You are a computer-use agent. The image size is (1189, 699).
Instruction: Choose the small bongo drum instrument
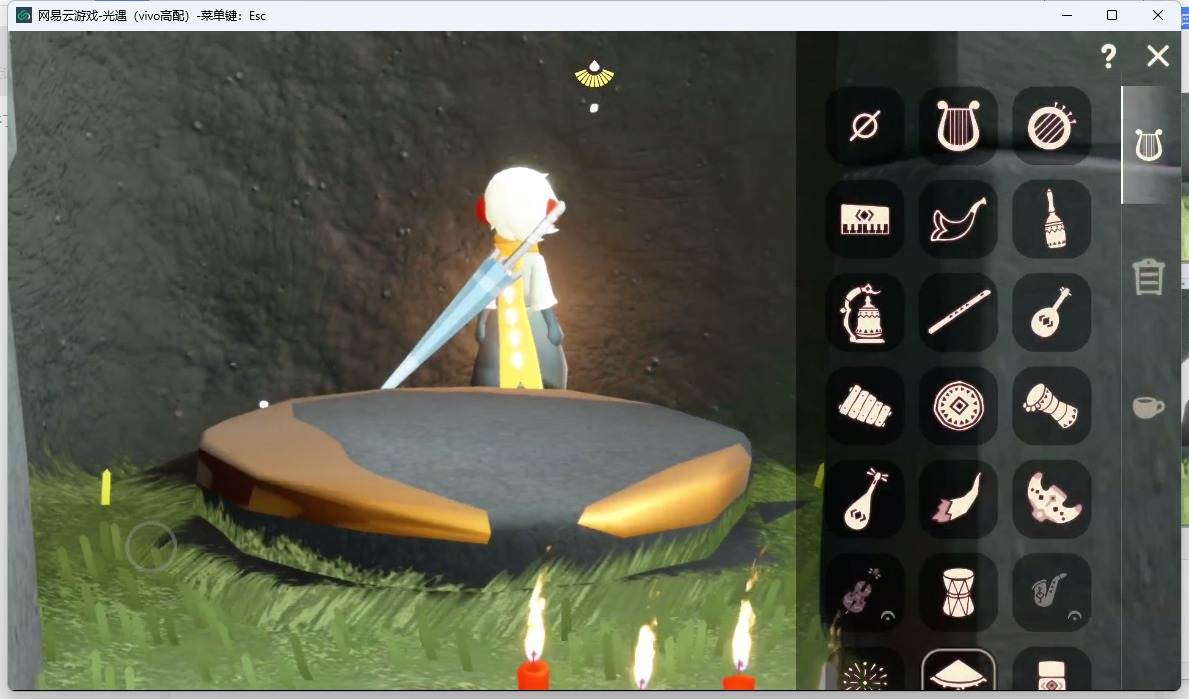(x=1051, y=406)
